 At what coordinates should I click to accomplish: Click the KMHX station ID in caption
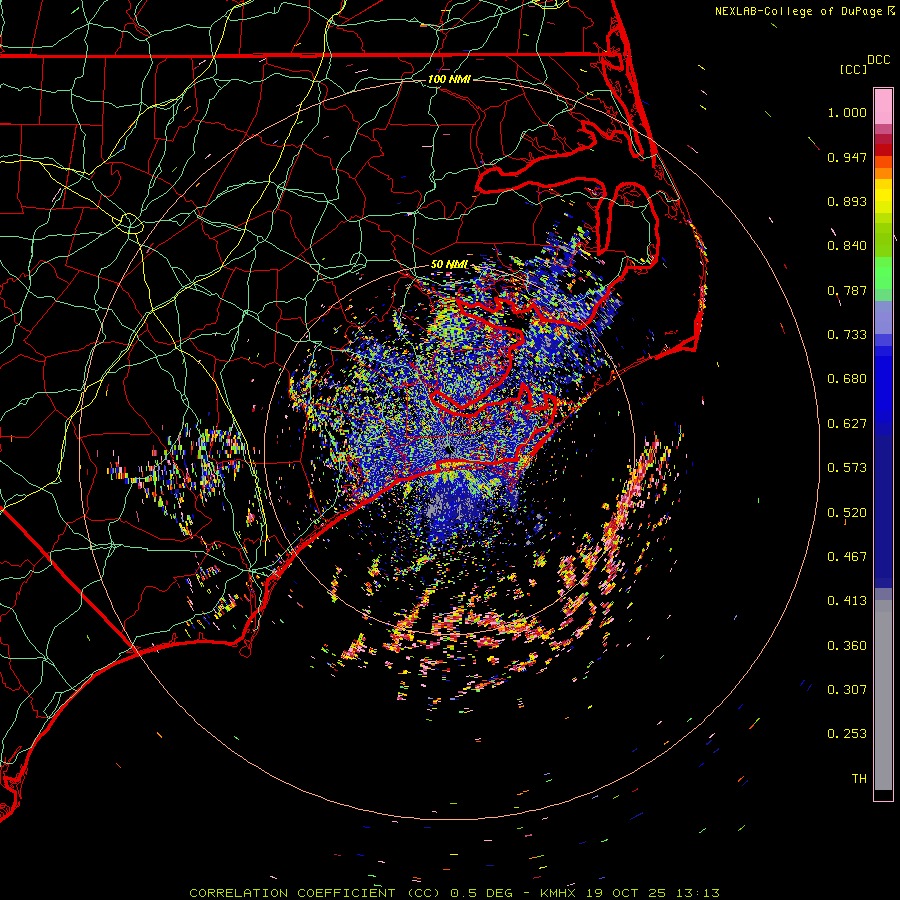click(x=560, y=893)
